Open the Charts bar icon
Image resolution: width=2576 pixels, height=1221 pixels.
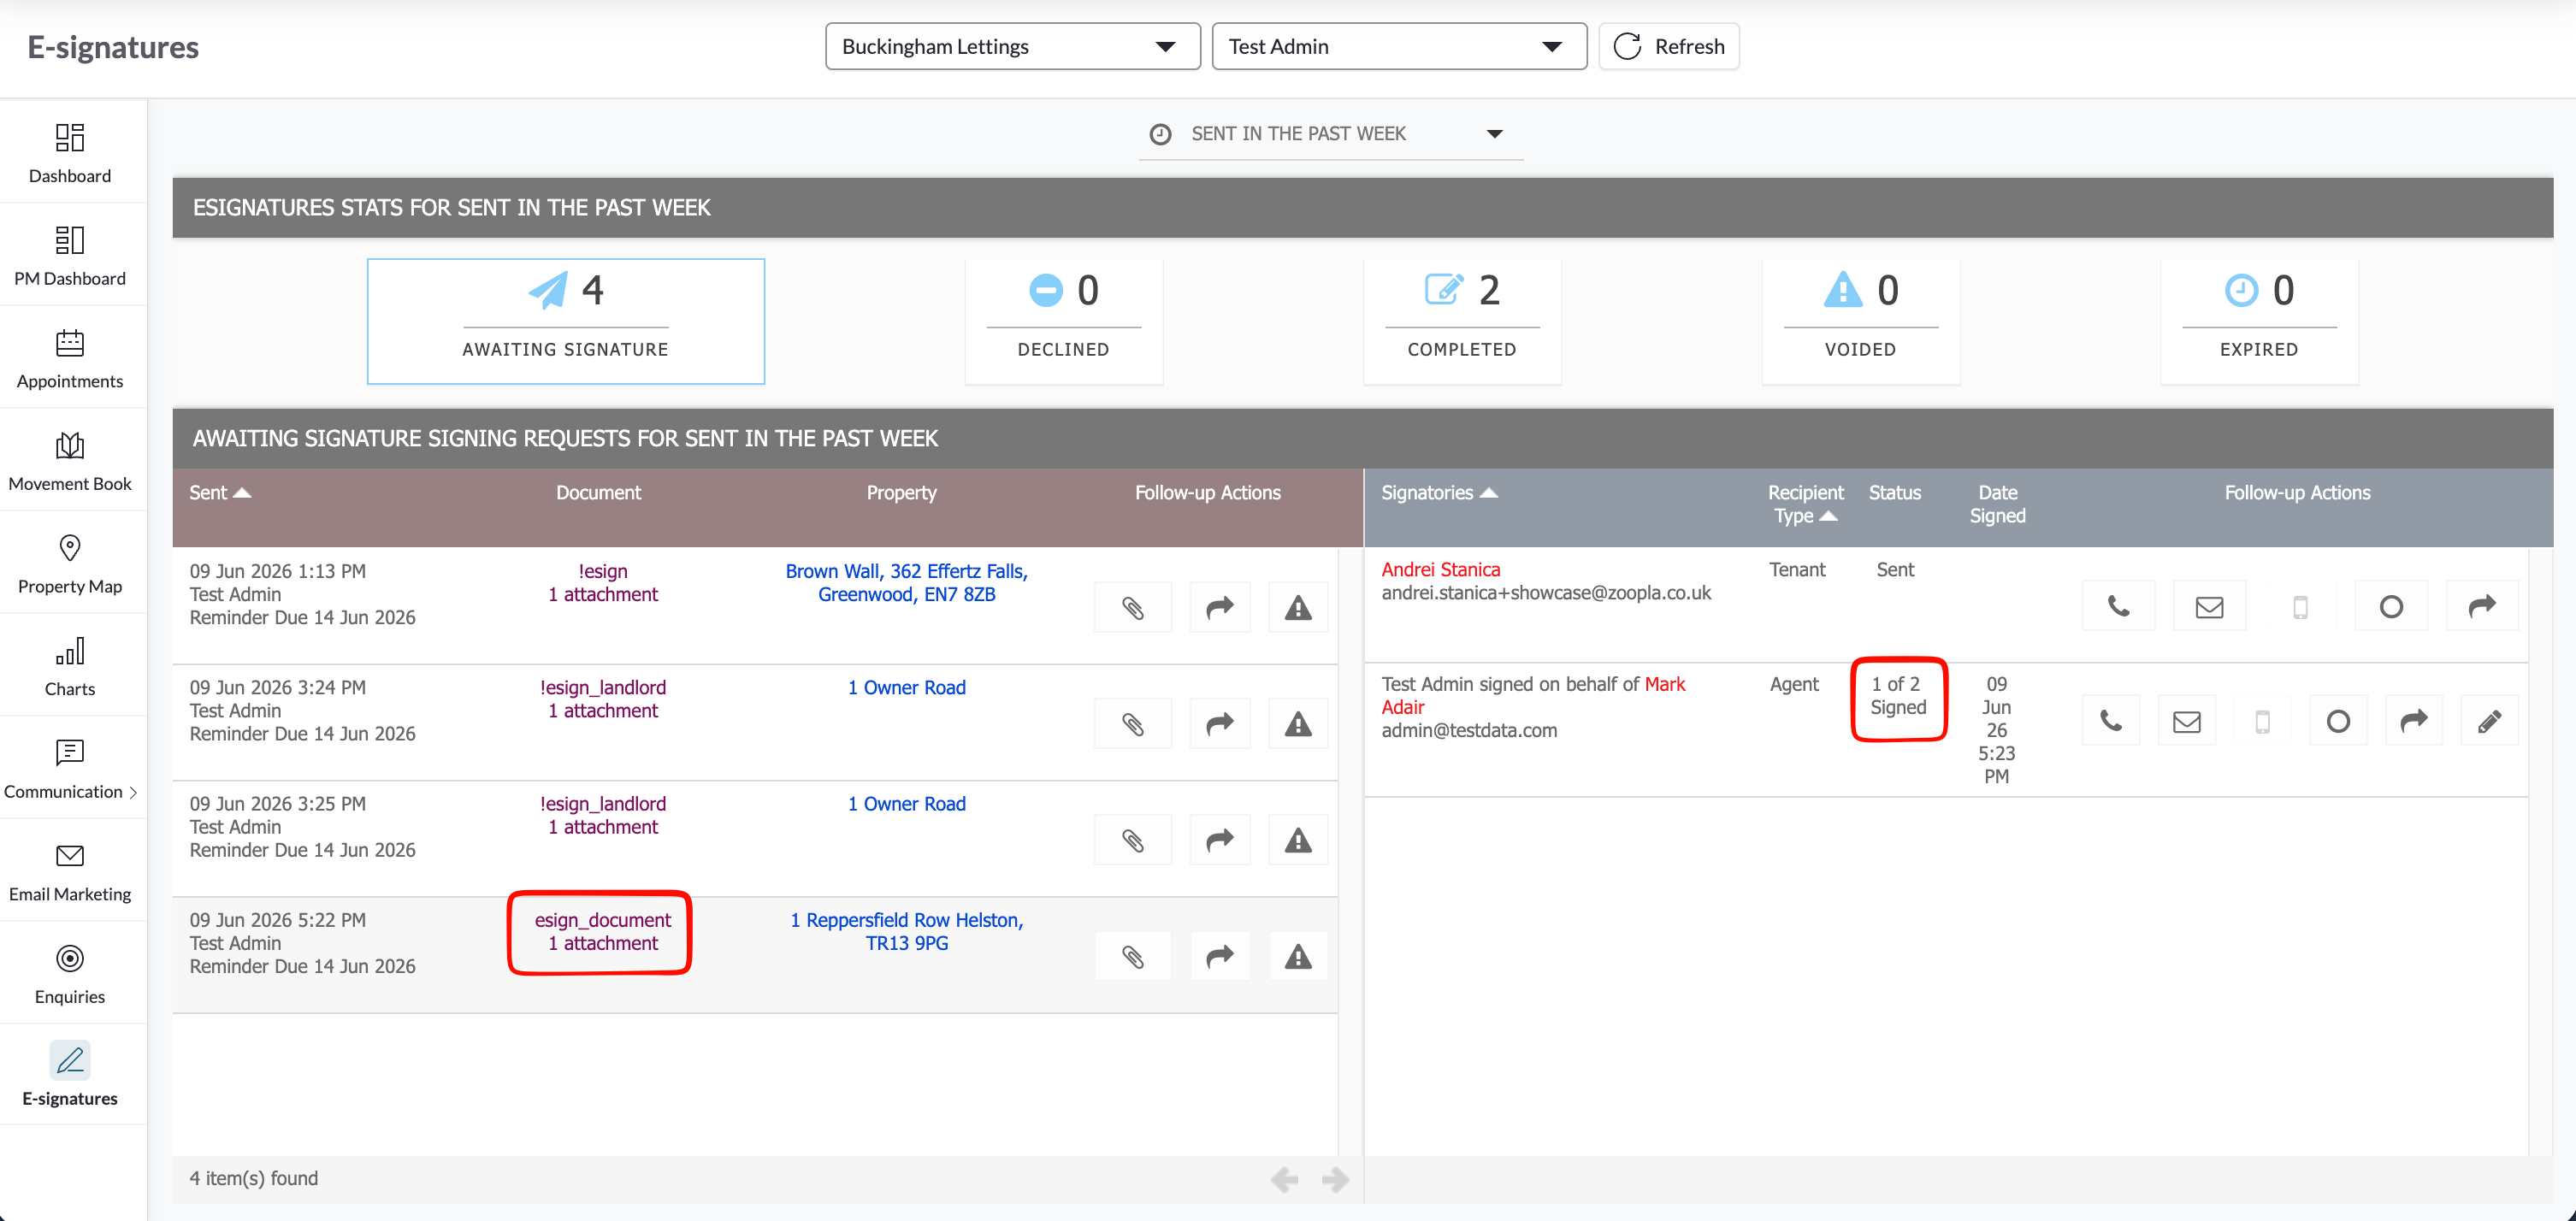click(70, 651)
